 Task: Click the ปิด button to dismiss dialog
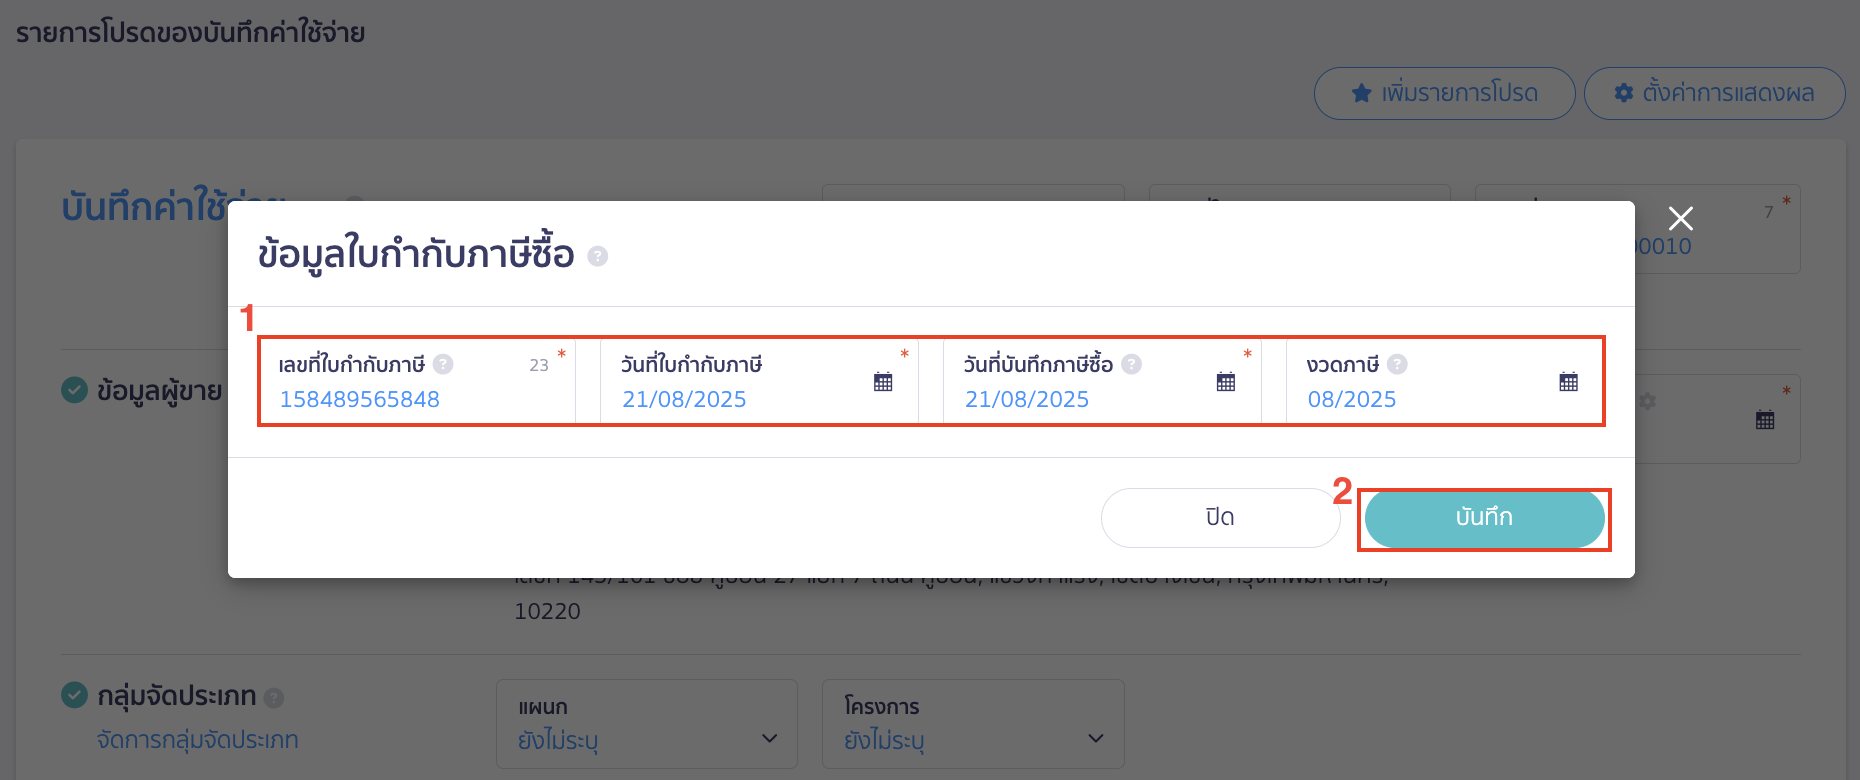point(1220,517)
